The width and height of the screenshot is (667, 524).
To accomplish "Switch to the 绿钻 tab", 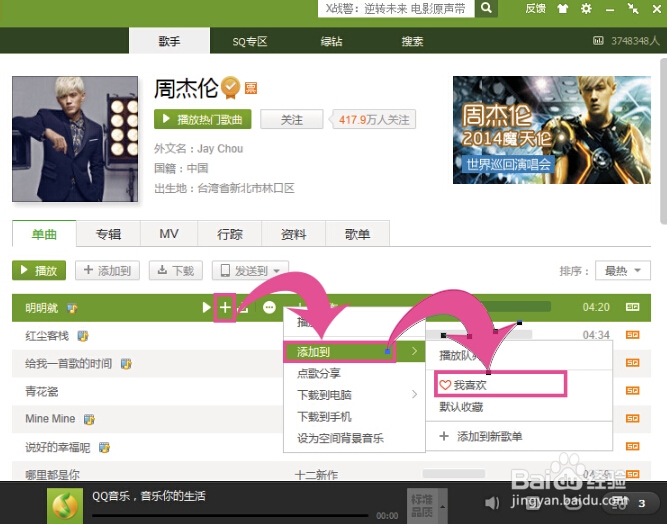I will pyautogui.click(x=331, y=41).
